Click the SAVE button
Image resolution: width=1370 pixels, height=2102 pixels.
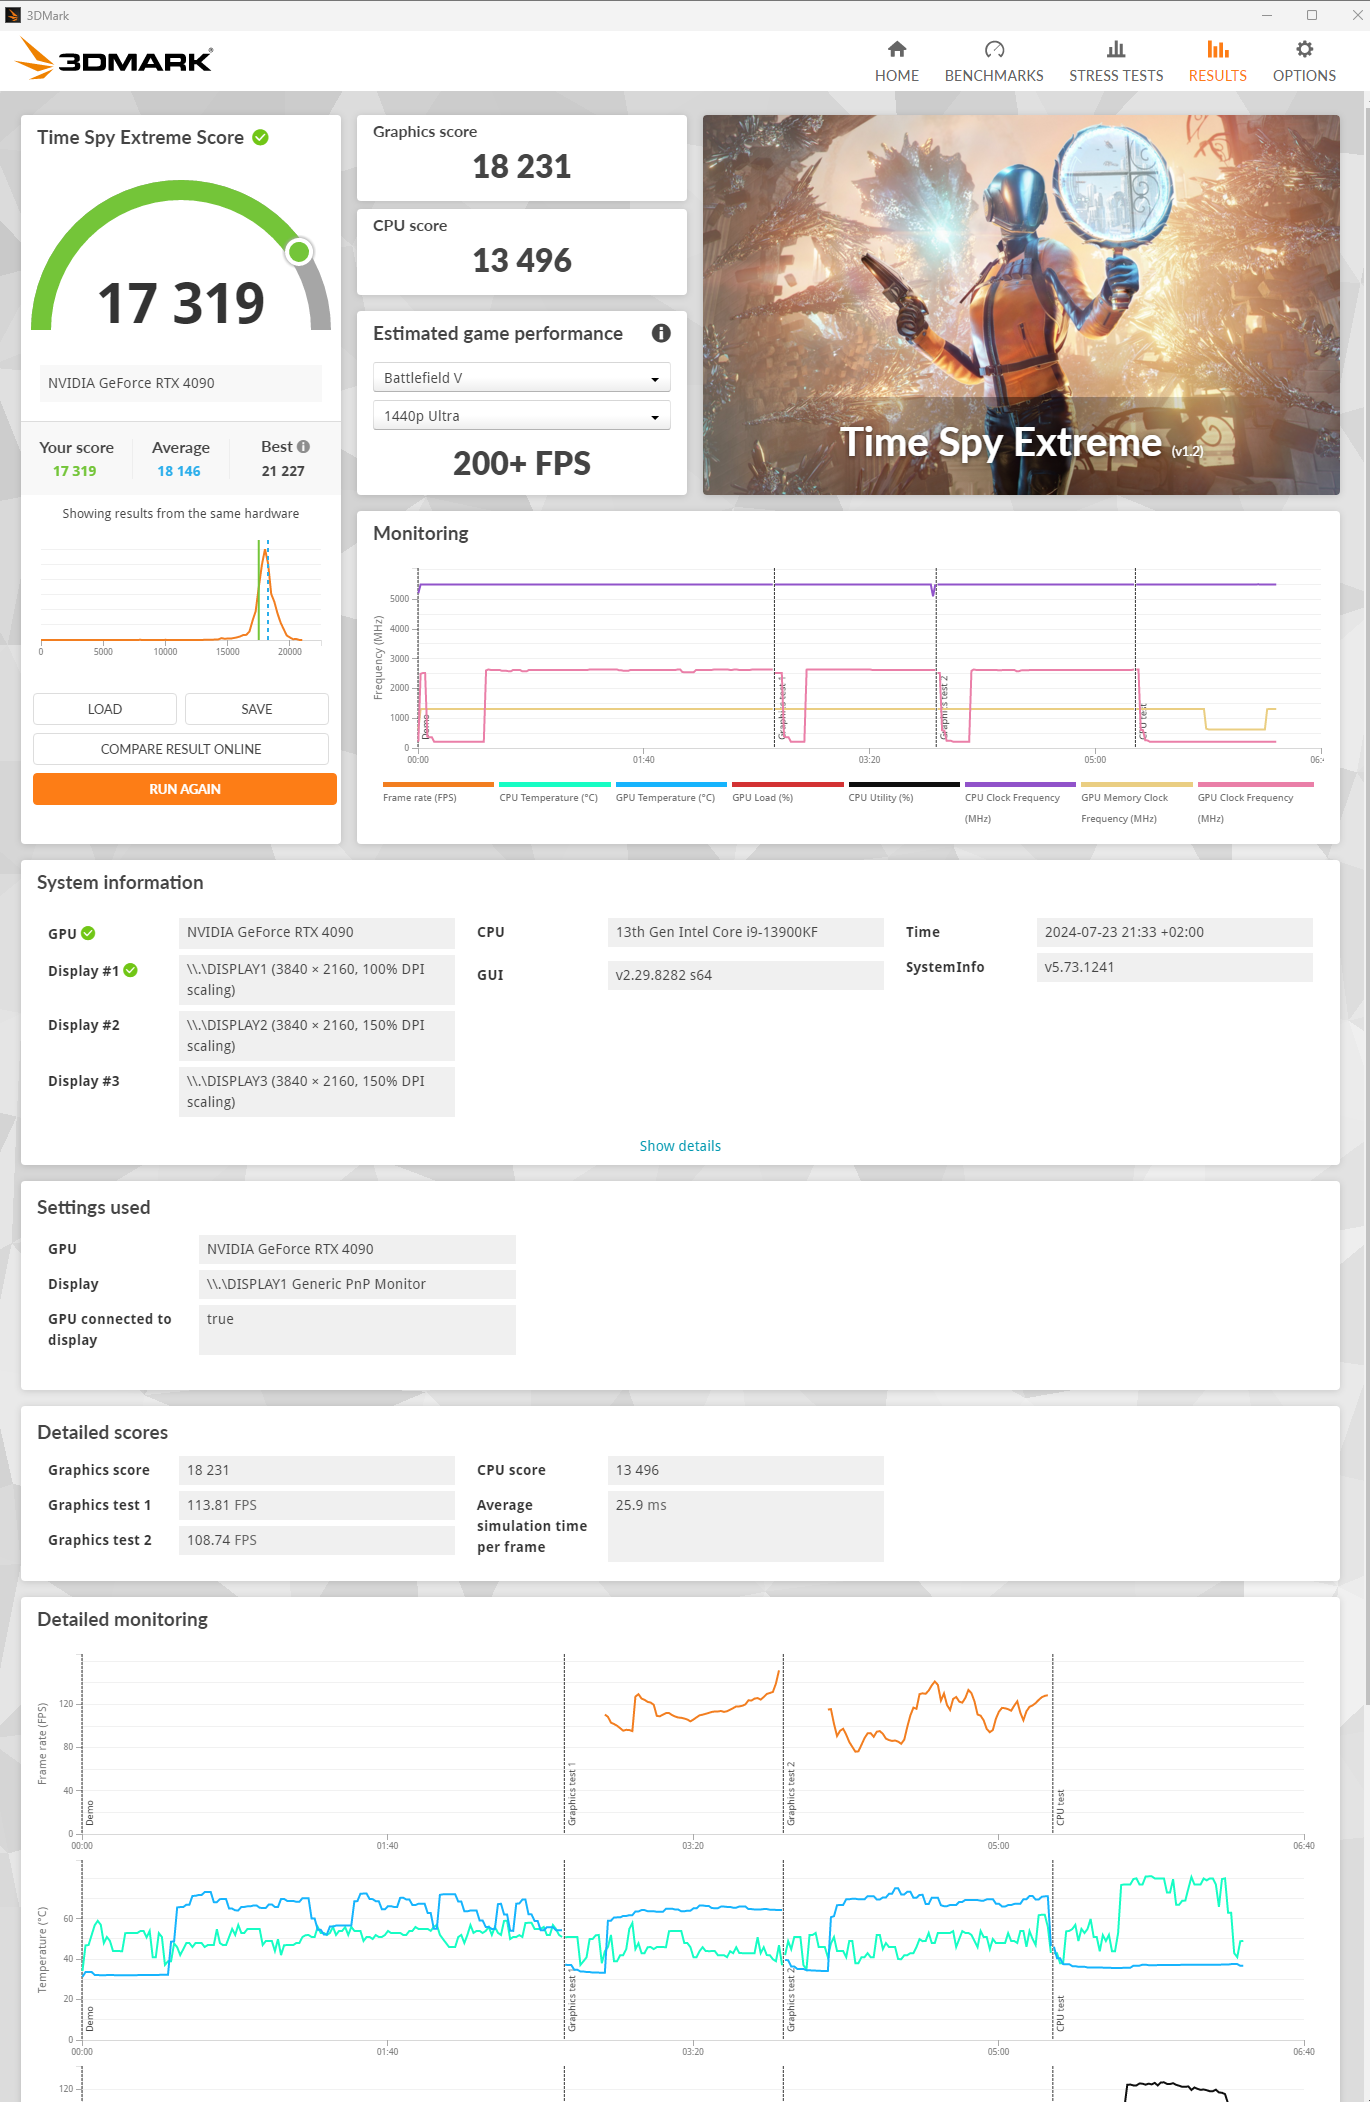point(257,709)
